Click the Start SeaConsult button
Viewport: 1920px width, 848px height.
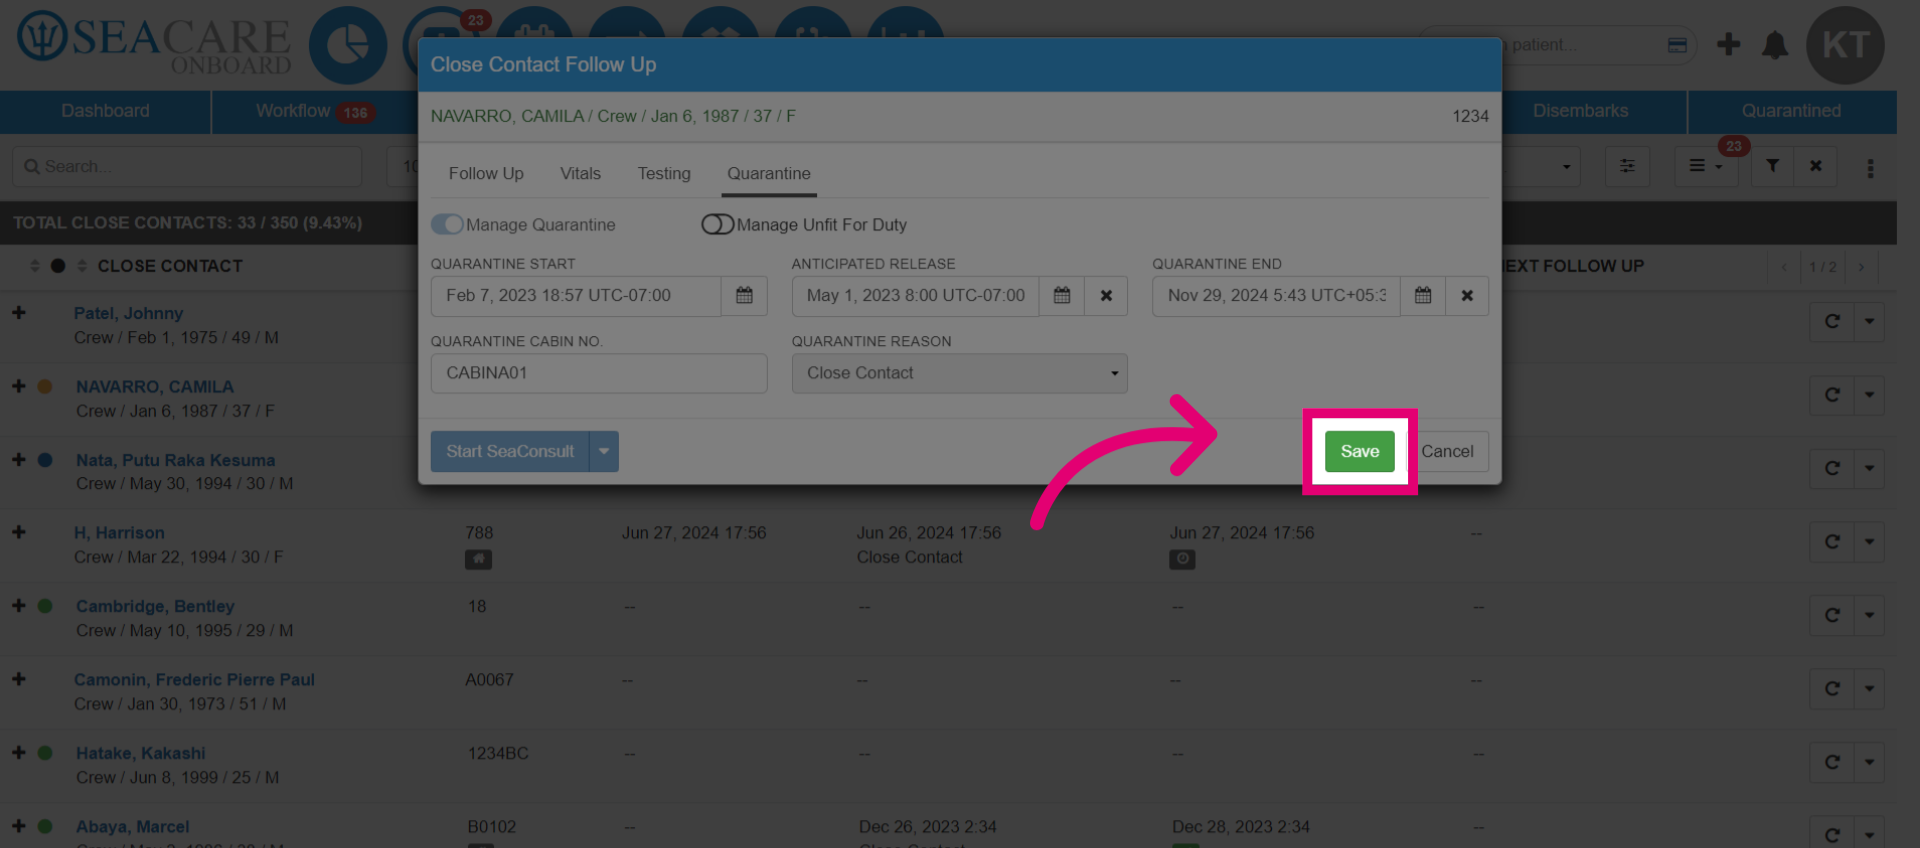coord(510,451)
